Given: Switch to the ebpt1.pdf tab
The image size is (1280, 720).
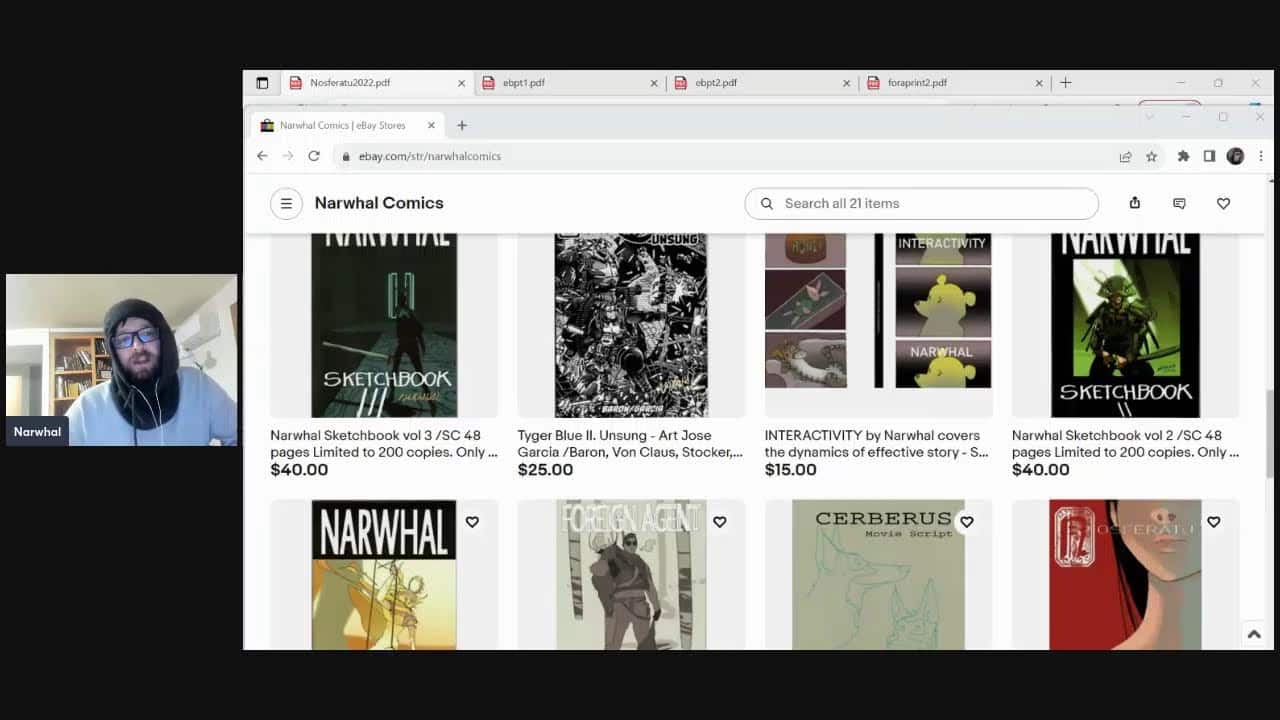Looking at the screenshot, I should click(x=524, y=83).
